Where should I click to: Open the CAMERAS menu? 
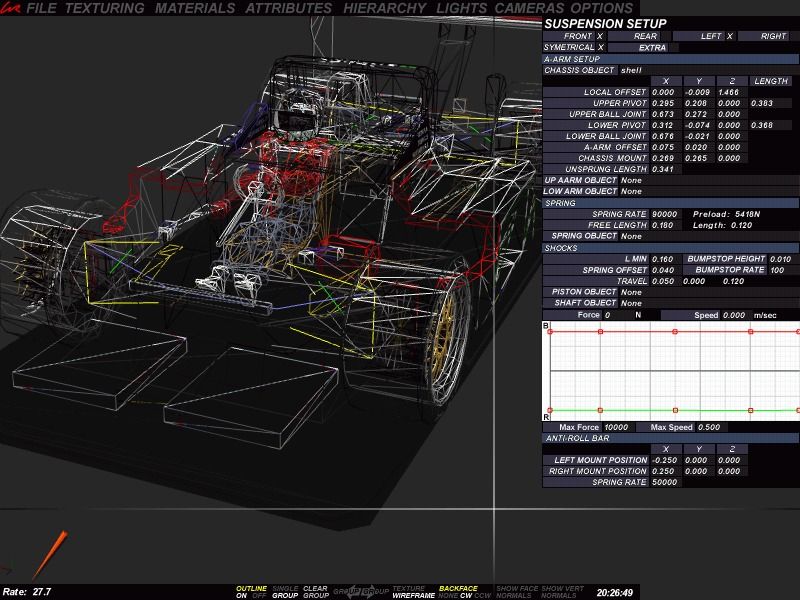532,8
